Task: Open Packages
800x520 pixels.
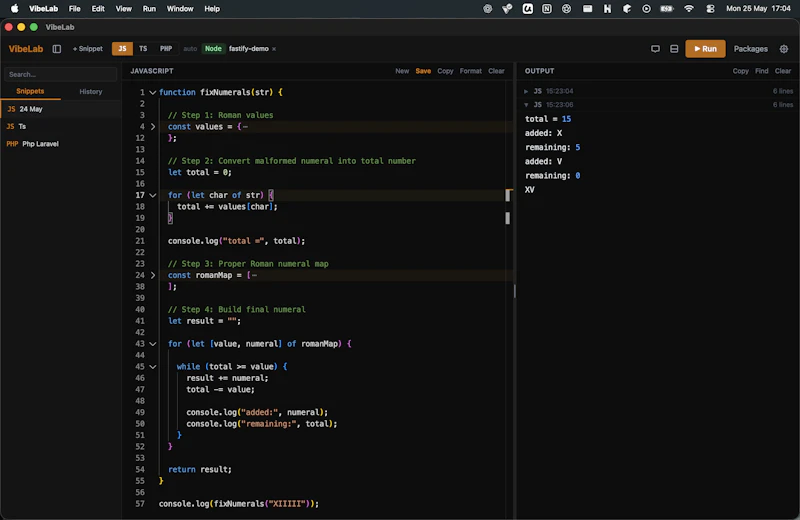Action: click(751, 49)
